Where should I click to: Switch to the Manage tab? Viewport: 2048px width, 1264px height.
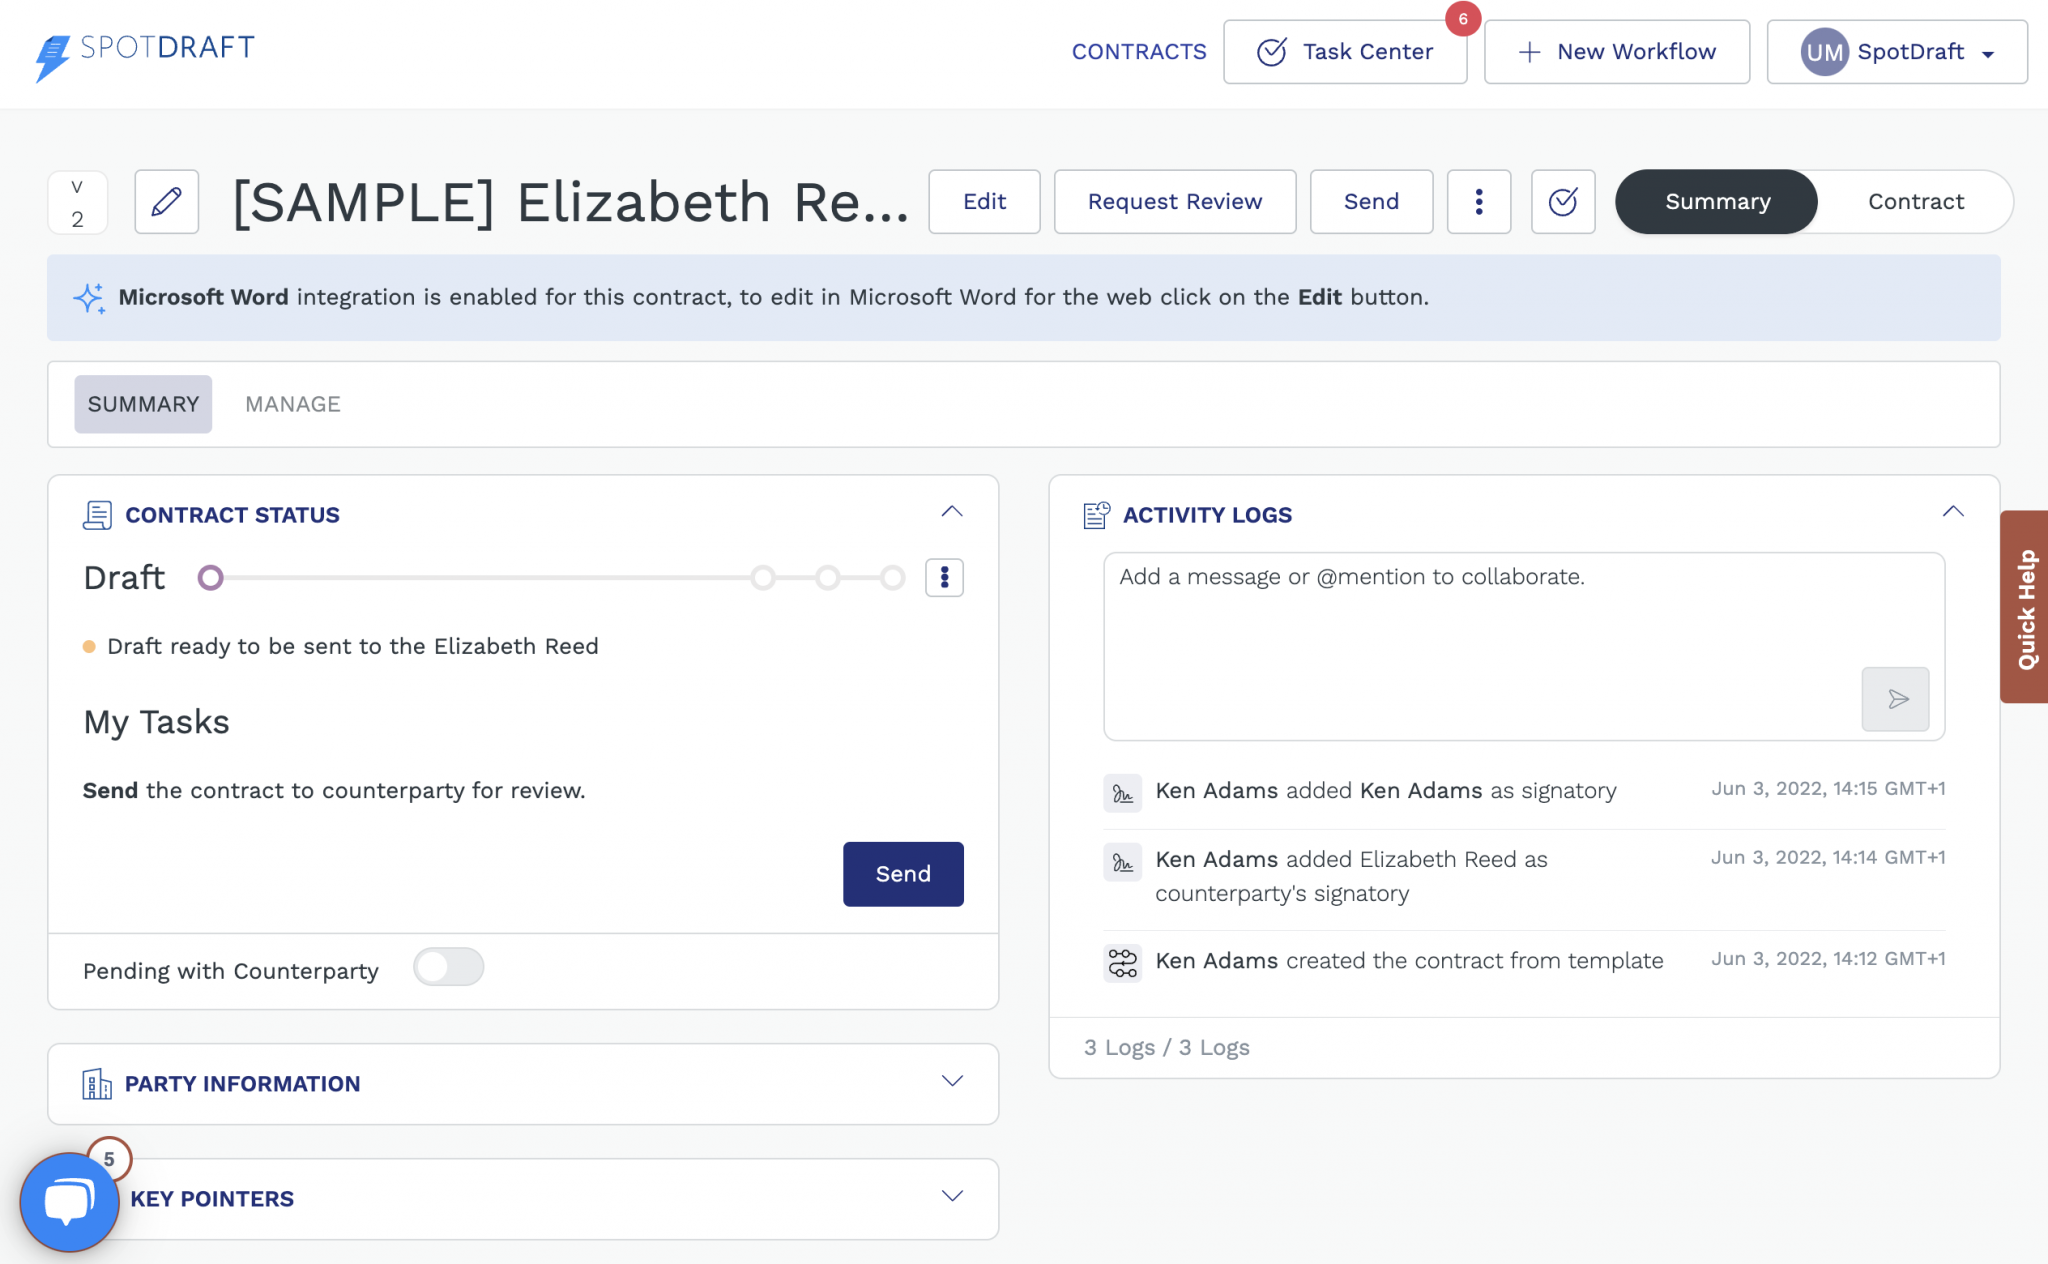tap(292, 404)
